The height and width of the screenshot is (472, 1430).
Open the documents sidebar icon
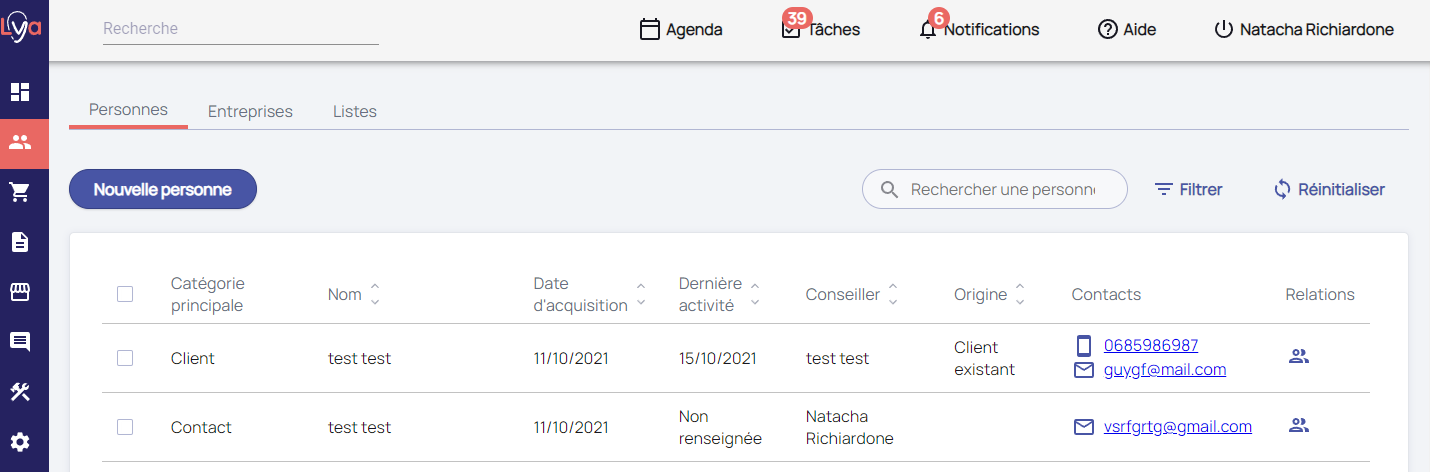click(20, 242)
